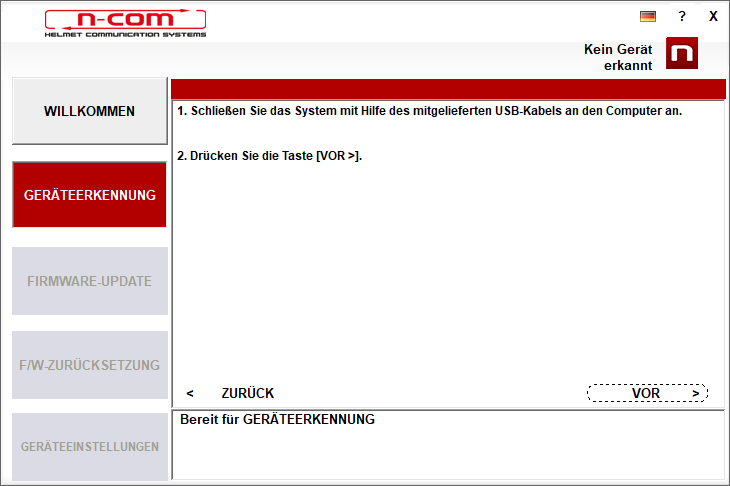This screenshot has width=730, height=486.
Task: Open the German flag language selector
Action: point(648,16)
